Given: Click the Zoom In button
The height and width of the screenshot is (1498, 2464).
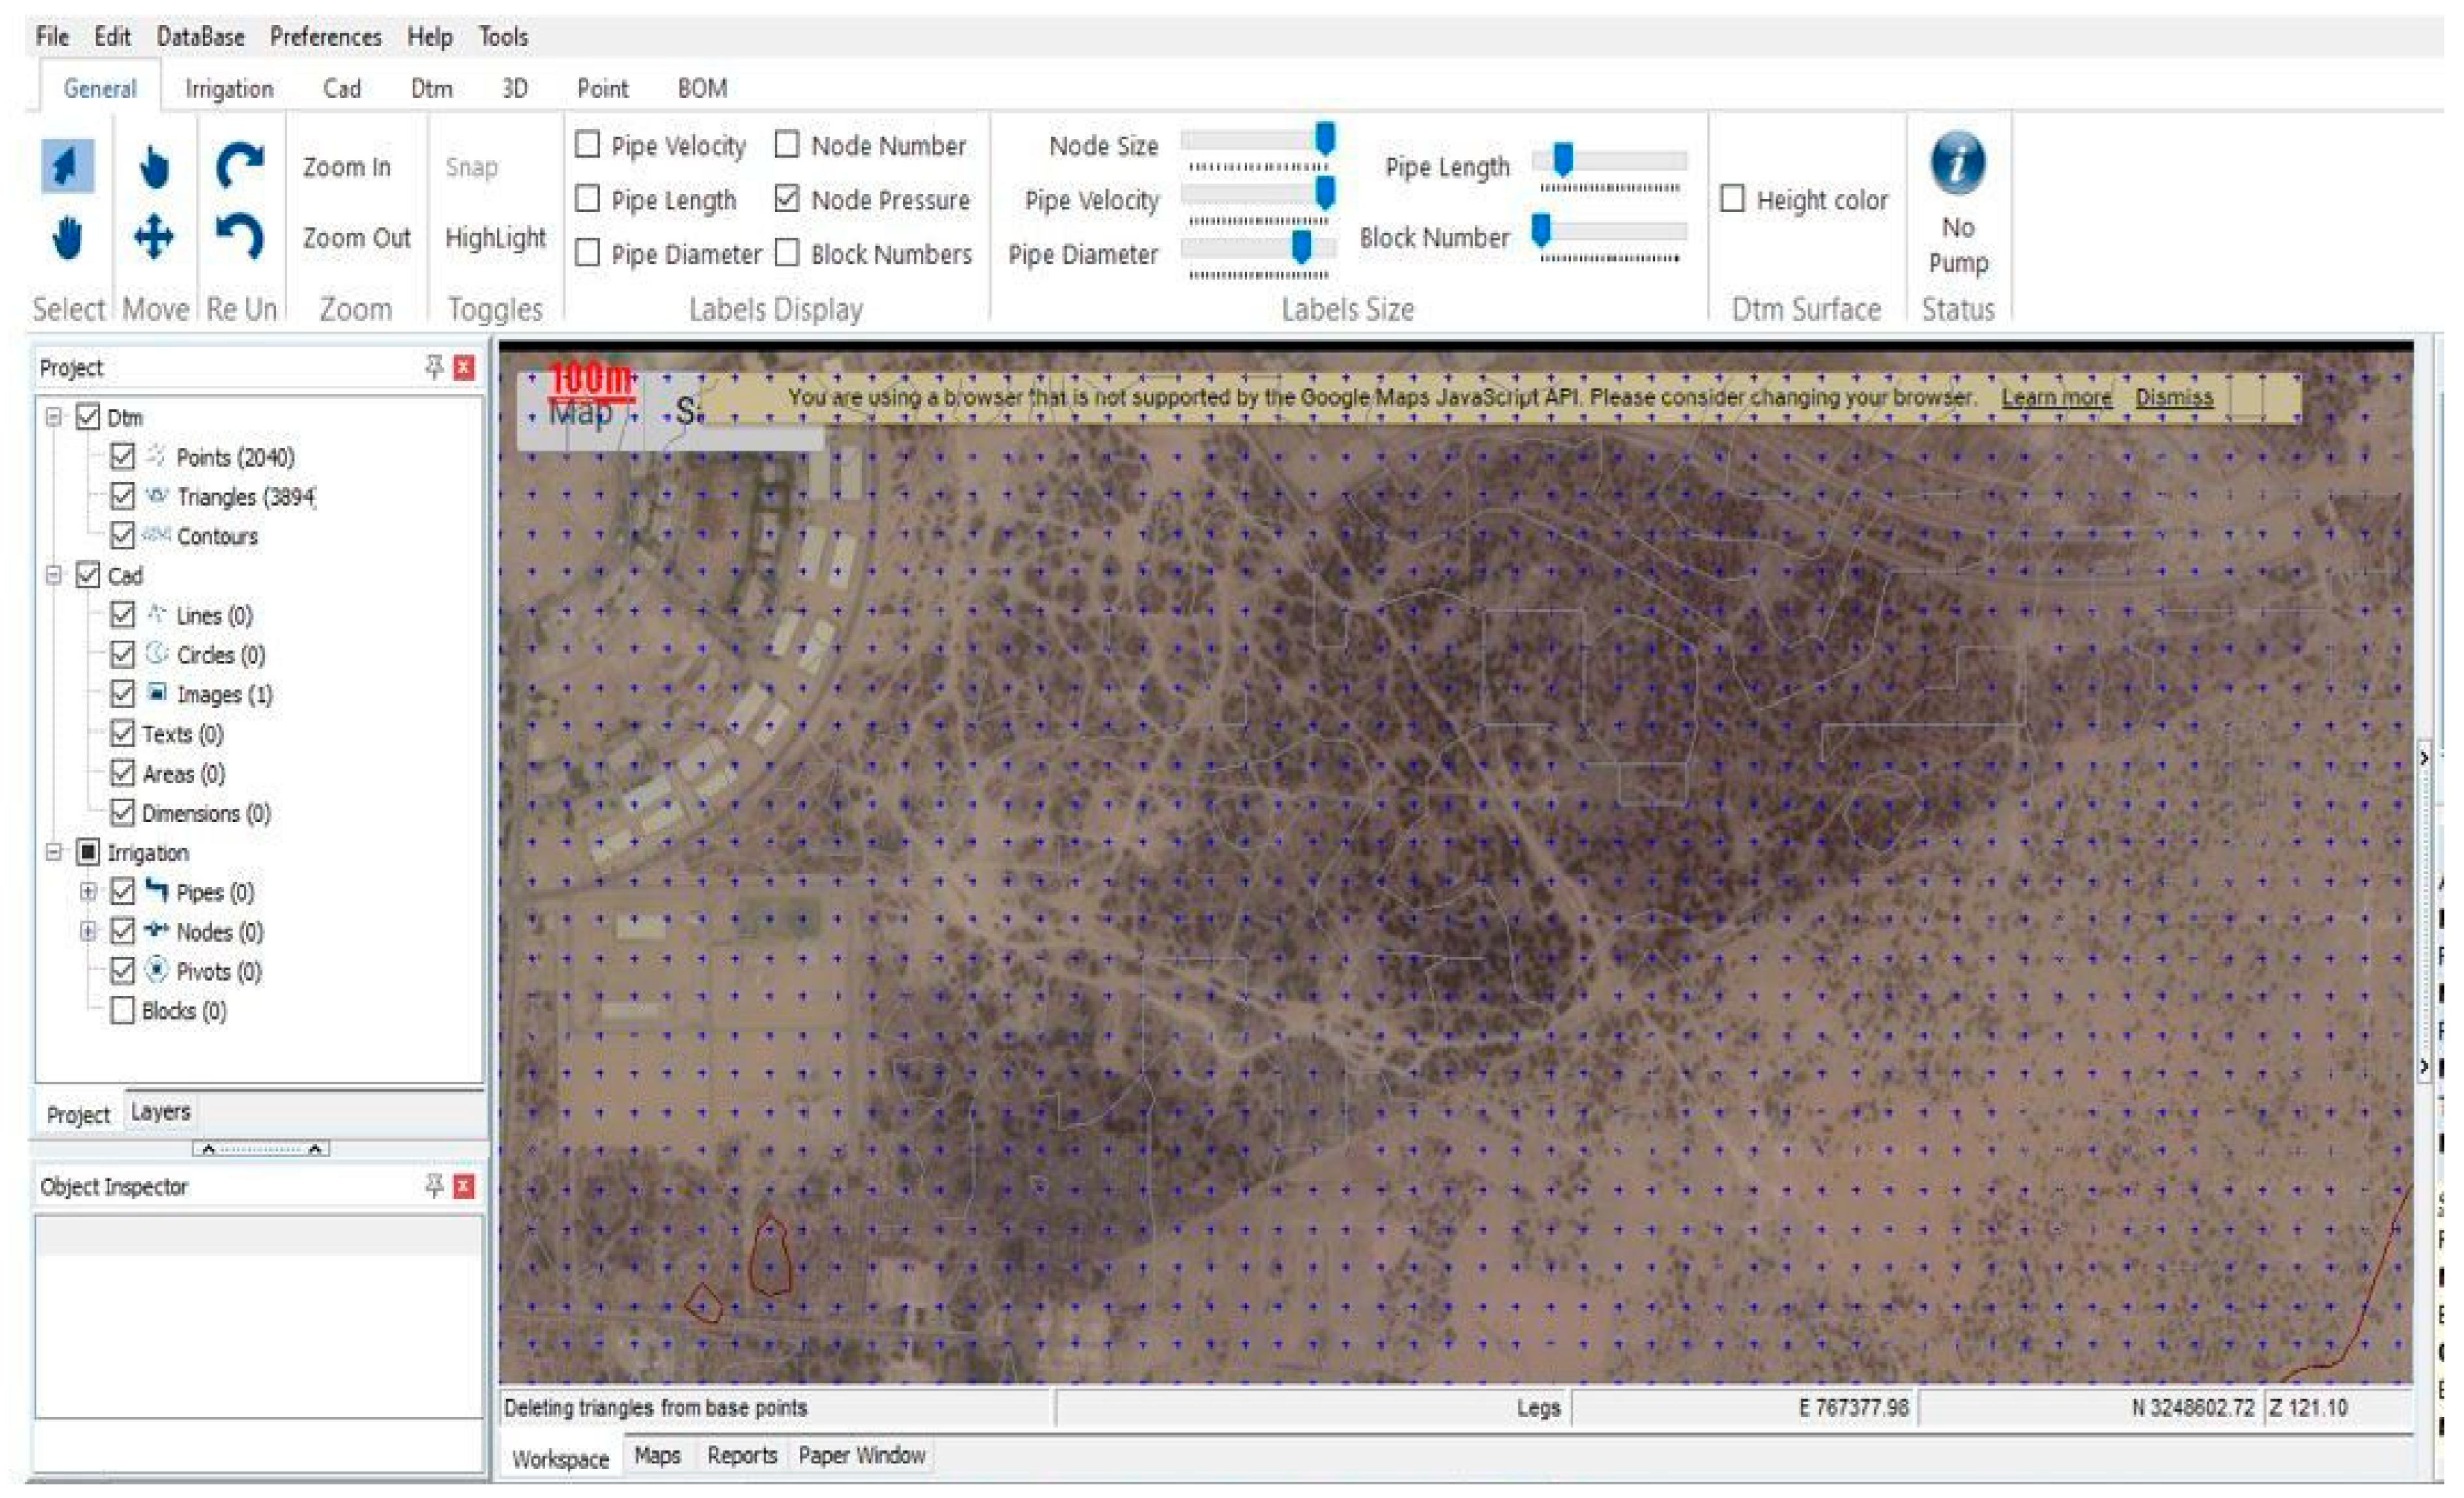Looking at the screenshot, I should coord(346,167).
